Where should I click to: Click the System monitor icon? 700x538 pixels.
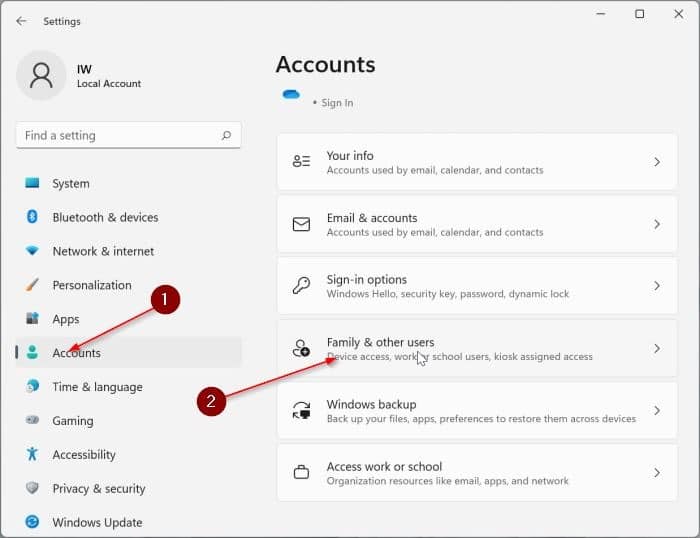point(32,183)
